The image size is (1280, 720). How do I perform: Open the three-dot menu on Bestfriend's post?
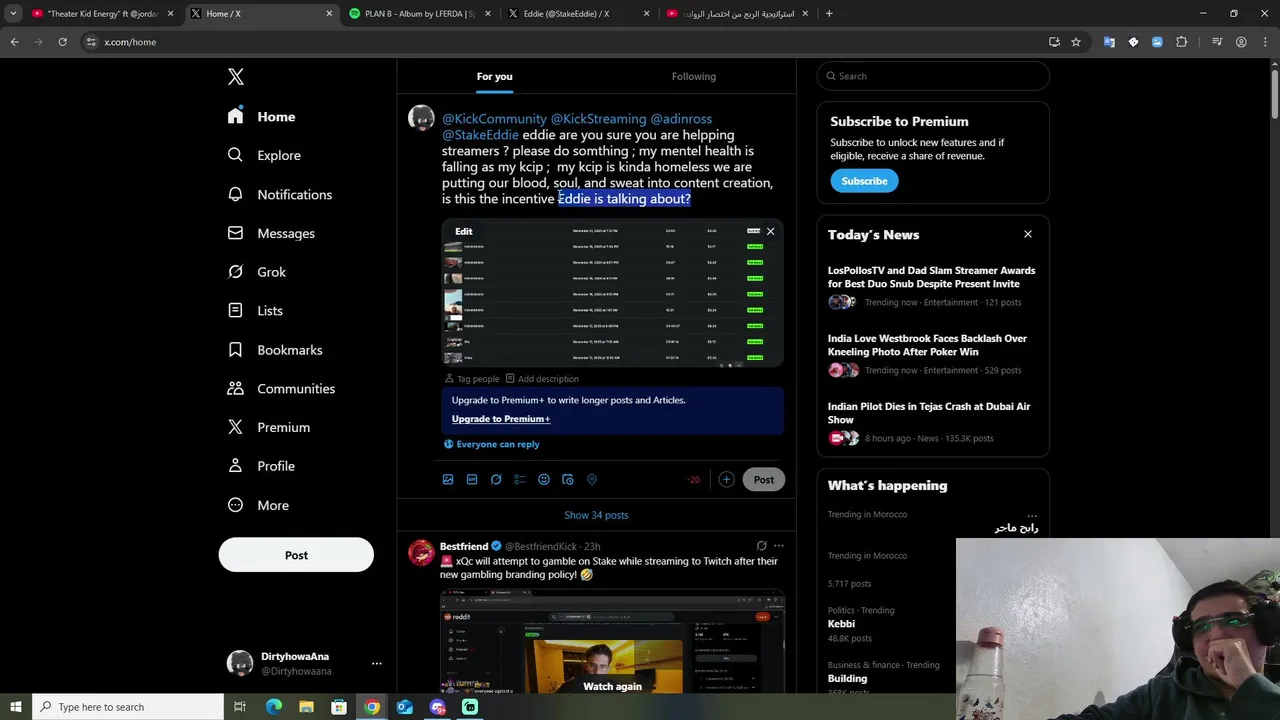click(779, 546)
